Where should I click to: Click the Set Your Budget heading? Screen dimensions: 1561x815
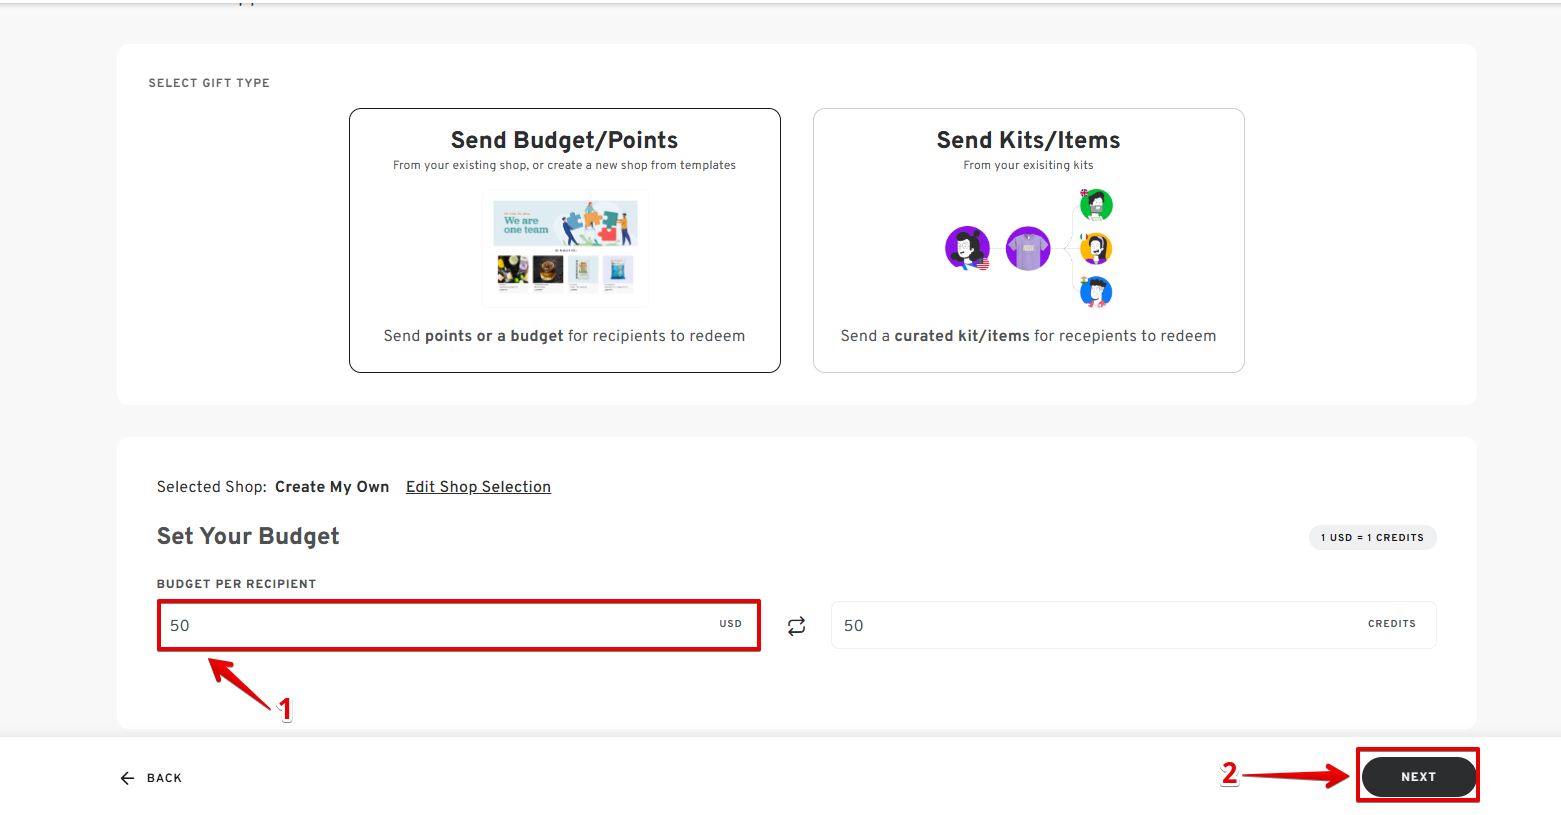coord(248,536)
